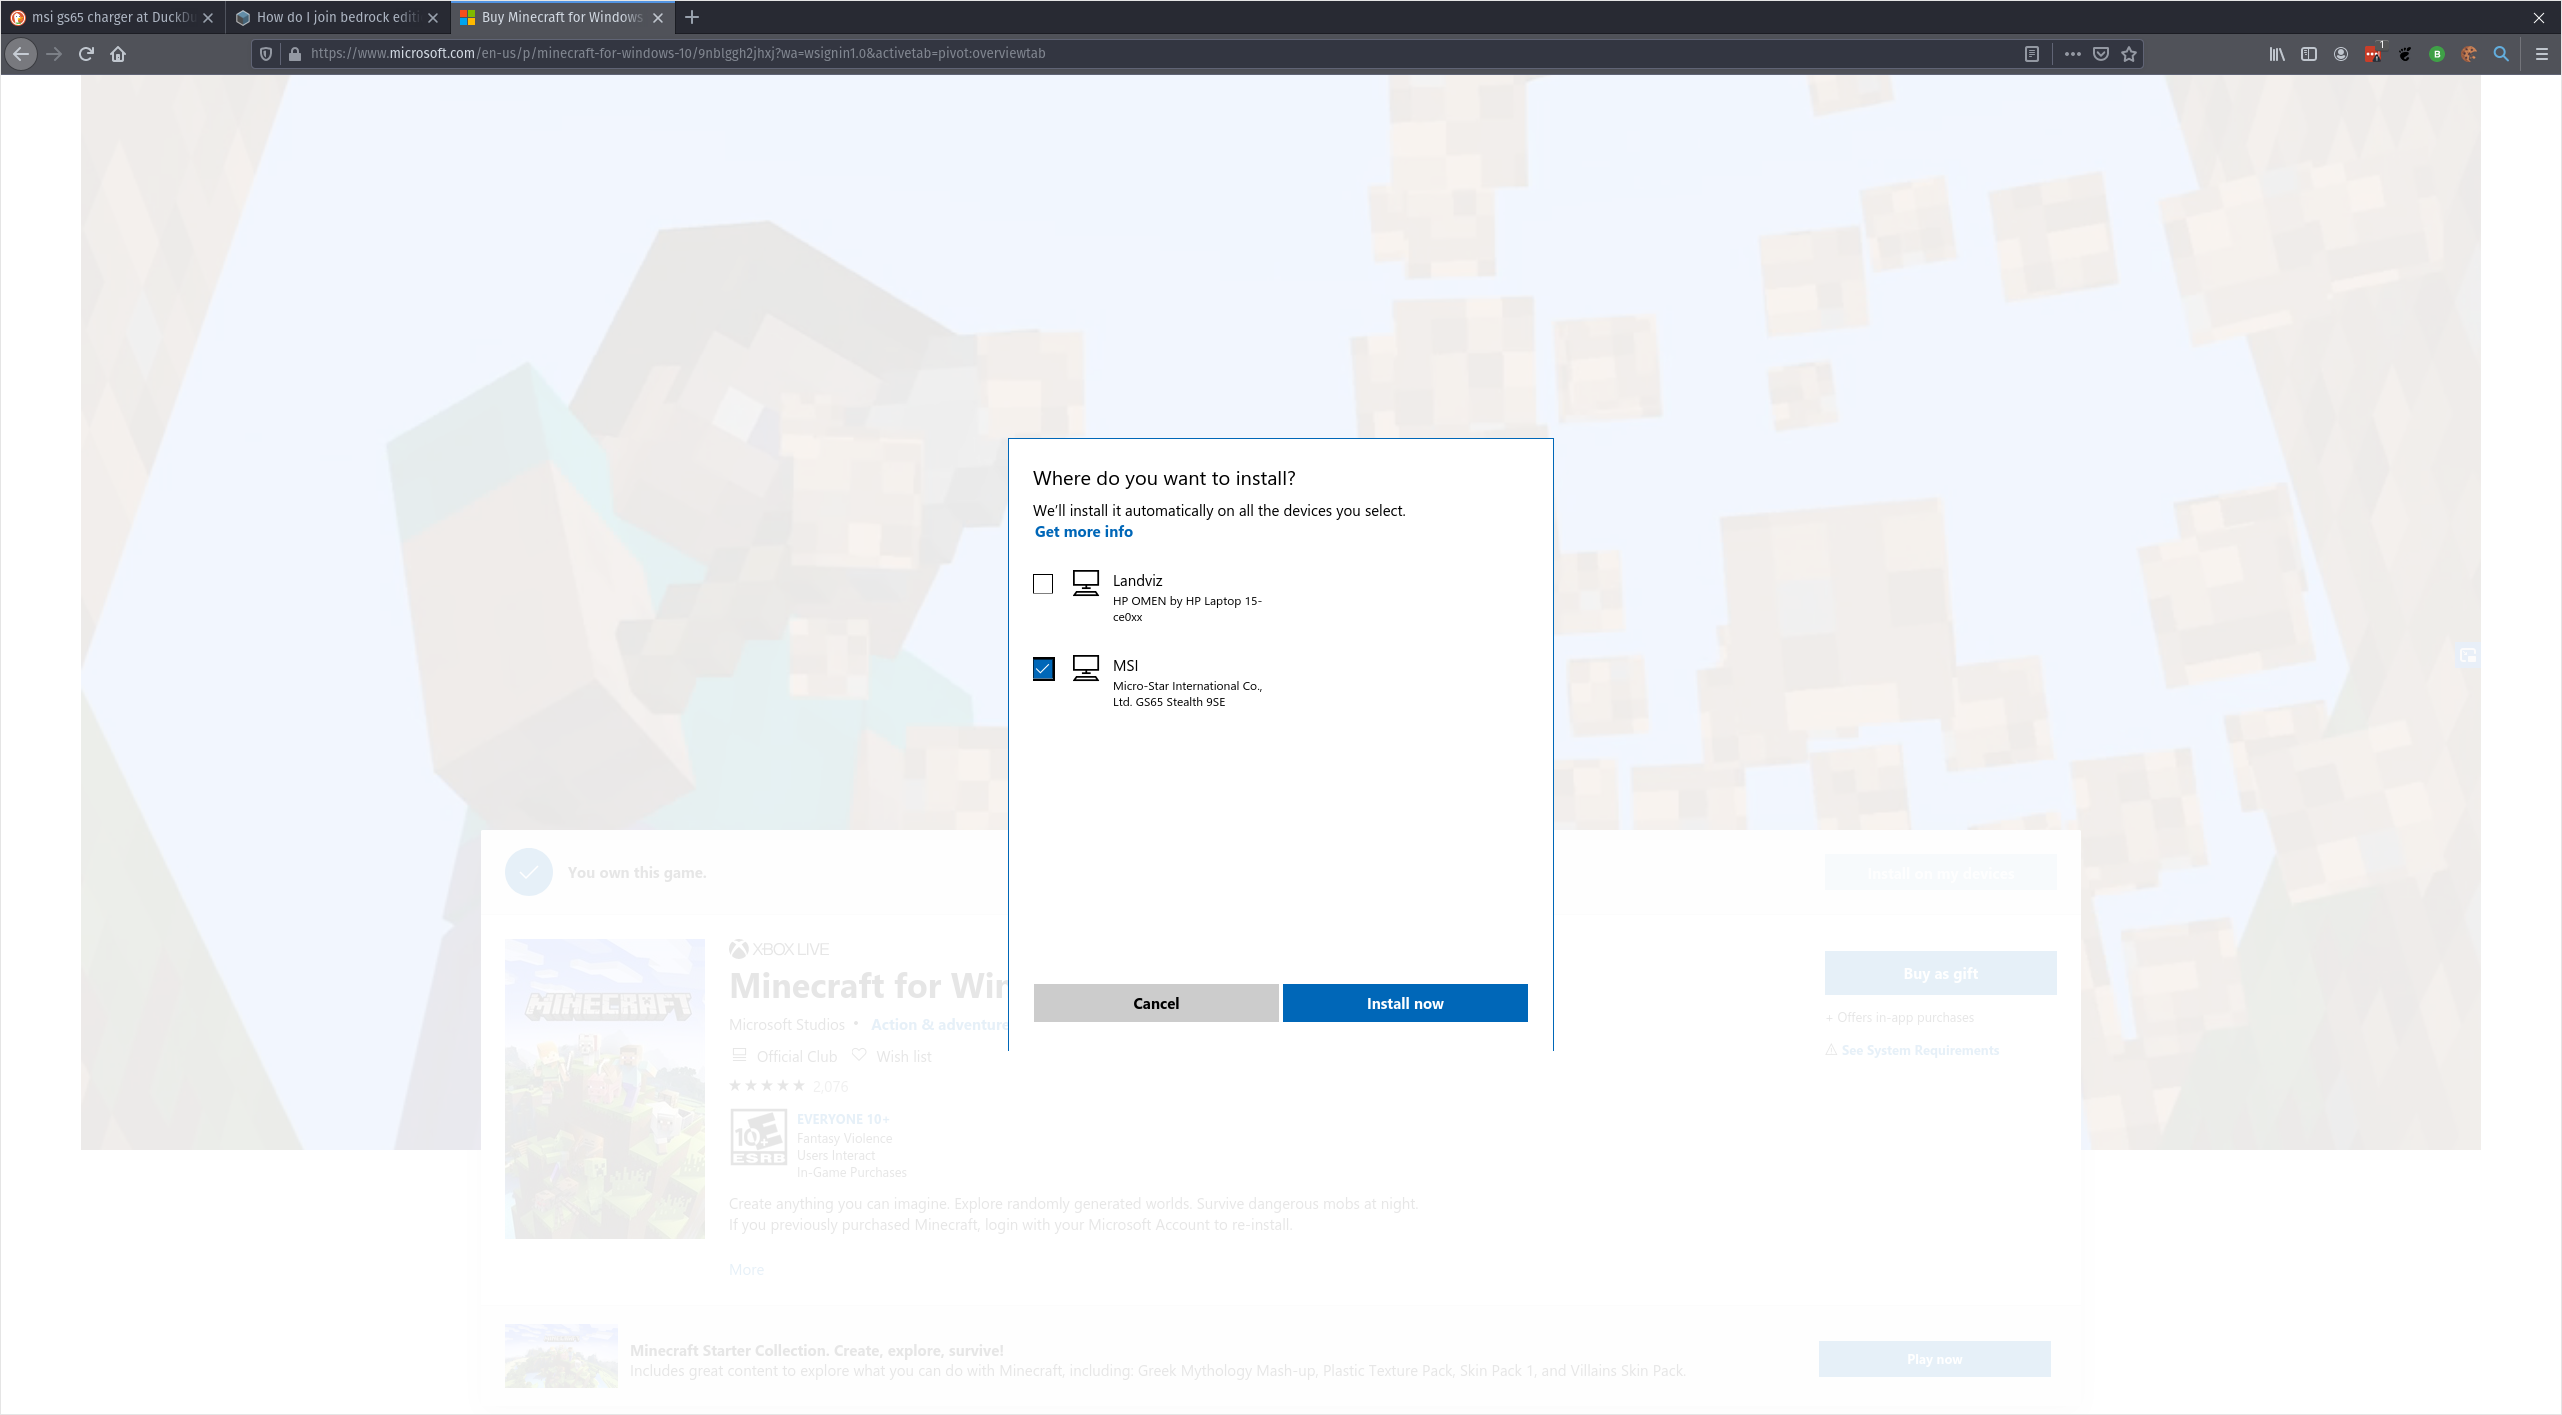Select the Buy Minecraft for Windows tab
The height and width of the screenshot is (1415, 2562).
pyautogui.click(x=562, y=17)
